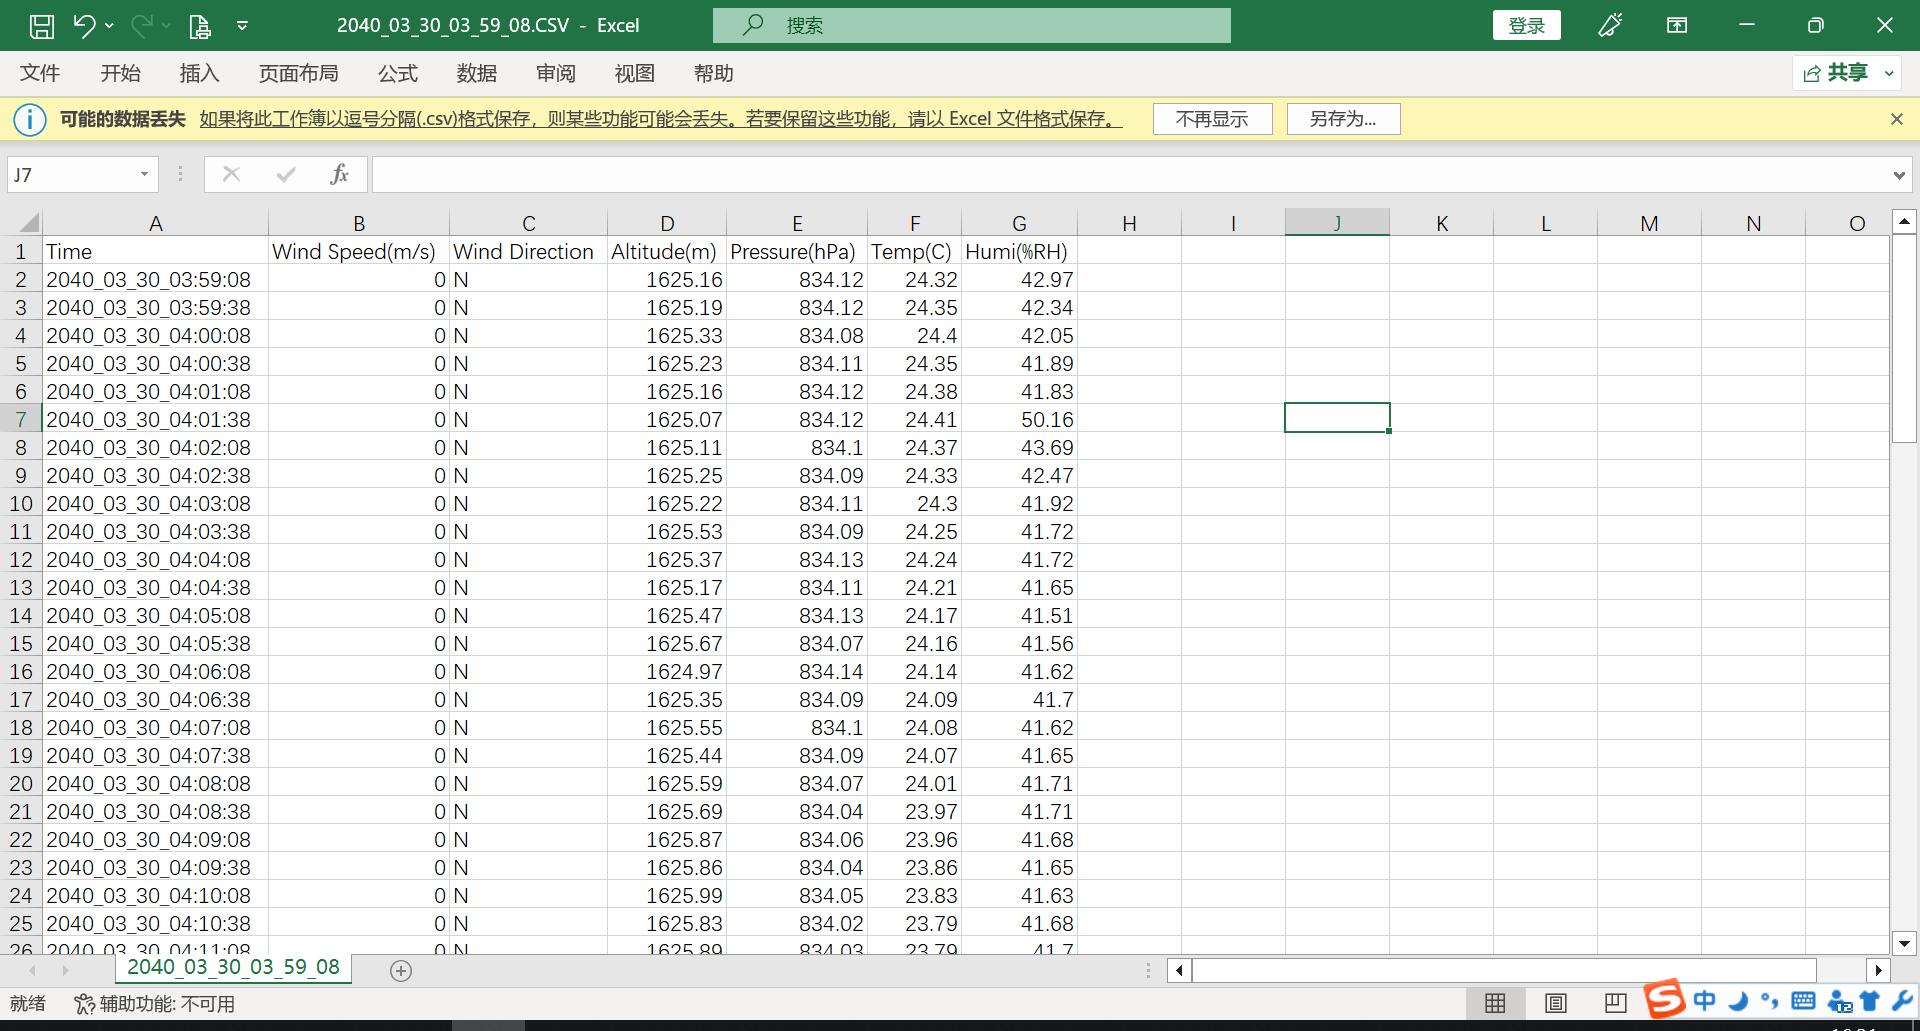Screen dimensions: 1920x1031
Task: Select the "Humi(%RH)" header cell
Action: pos(1019,251)
